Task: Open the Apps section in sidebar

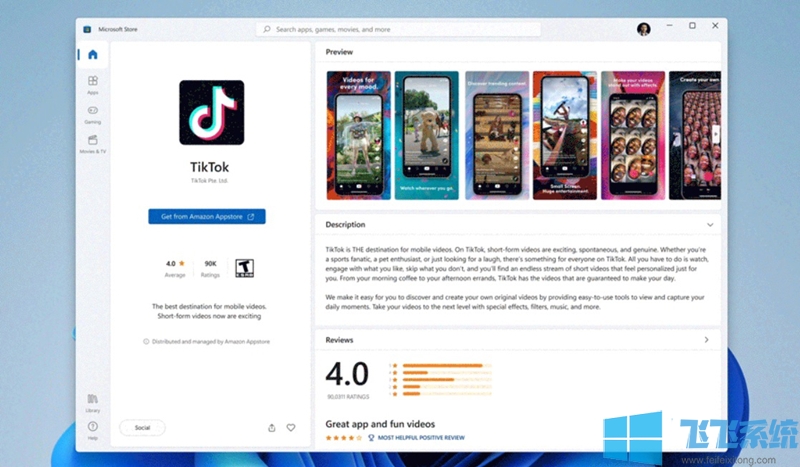Action: (x=93, y=84)
